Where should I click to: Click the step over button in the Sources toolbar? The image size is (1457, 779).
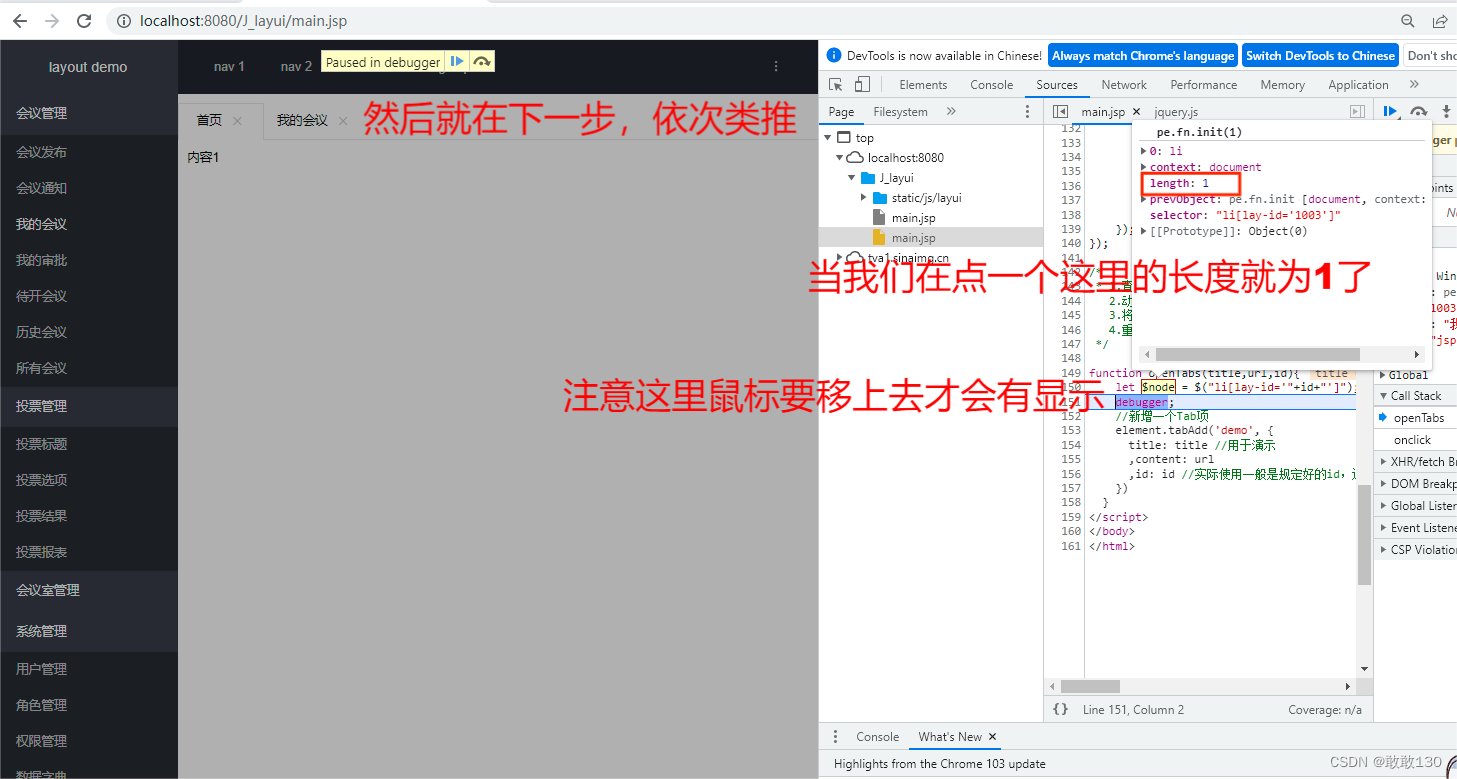1418,112
